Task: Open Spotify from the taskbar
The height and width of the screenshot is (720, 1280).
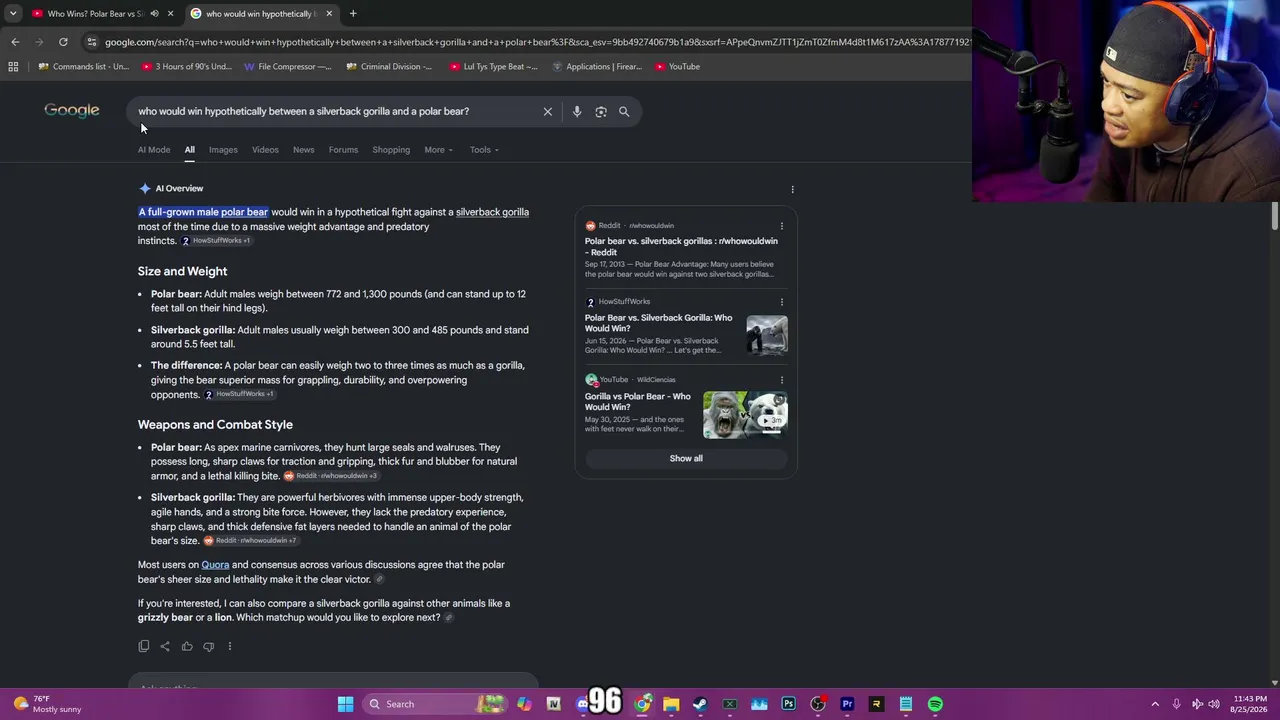Action: tap(935, 704)
